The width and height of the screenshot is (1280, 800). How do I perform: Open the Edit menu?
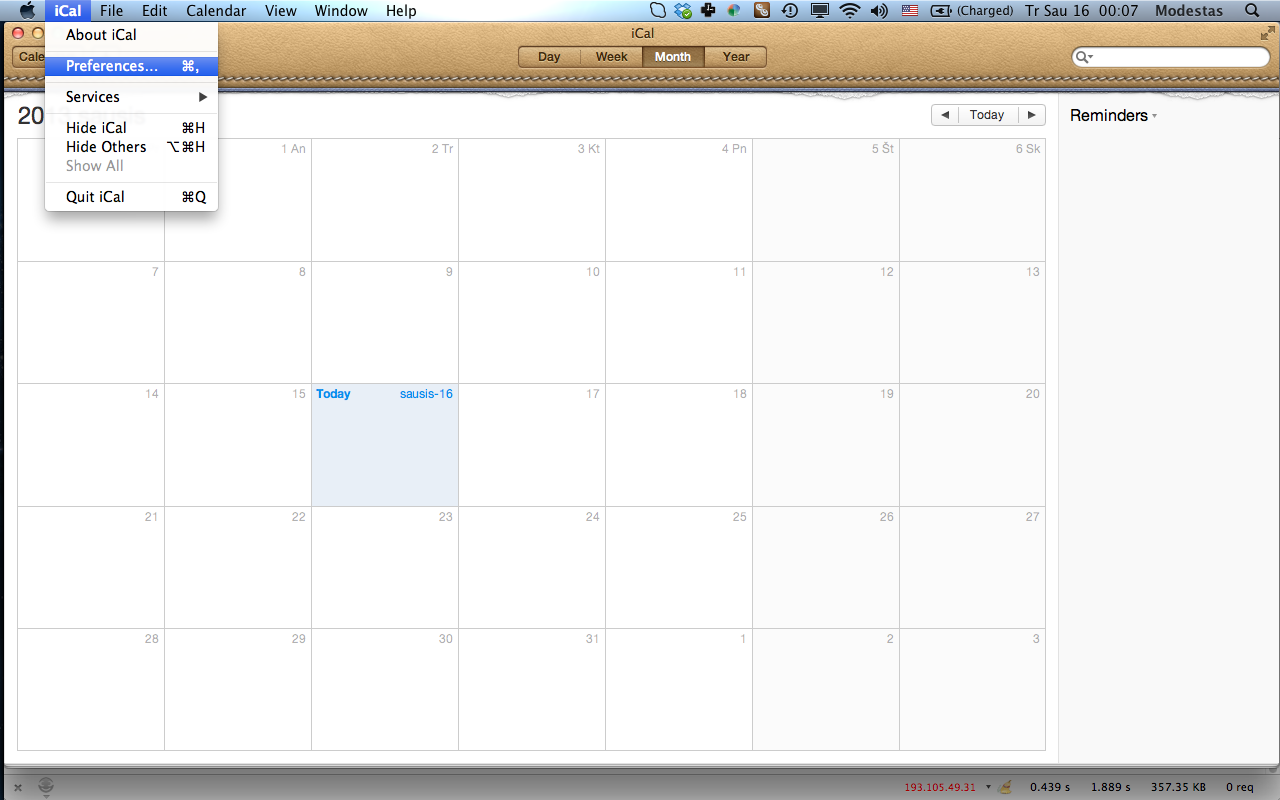click(x=154, y=11)
